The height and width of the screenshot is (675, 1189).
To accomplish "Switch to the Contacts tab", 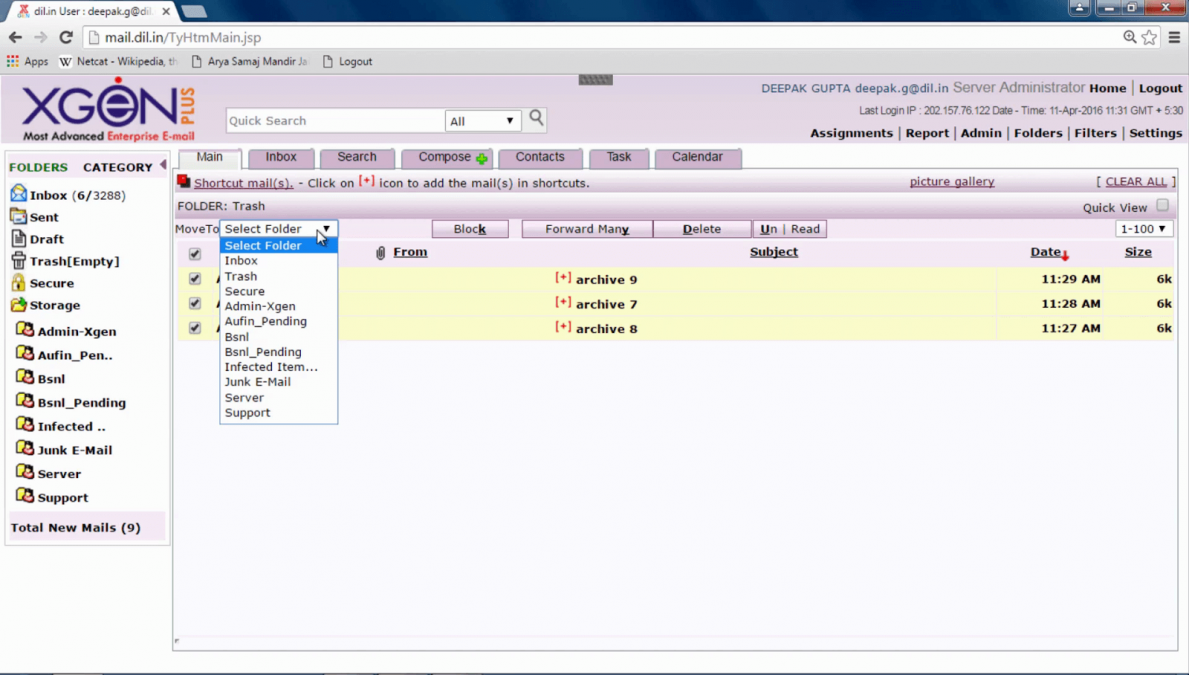I will [x=540, y=157].
